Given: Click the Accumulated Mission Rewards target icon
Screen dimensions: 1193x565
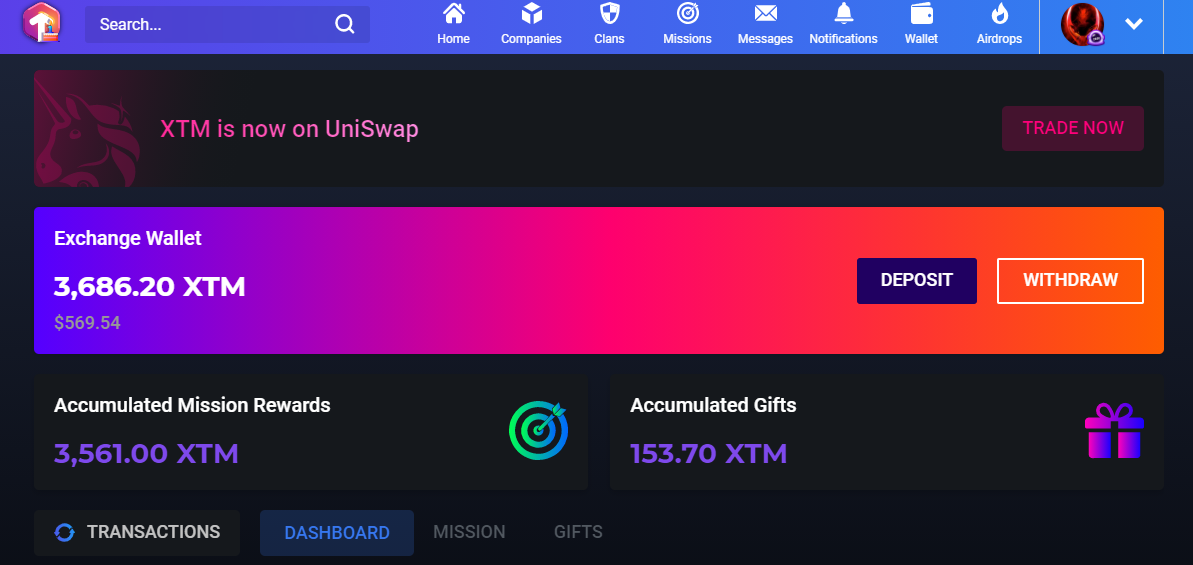Looking at the screenshot, I should (x=539, y=431).
